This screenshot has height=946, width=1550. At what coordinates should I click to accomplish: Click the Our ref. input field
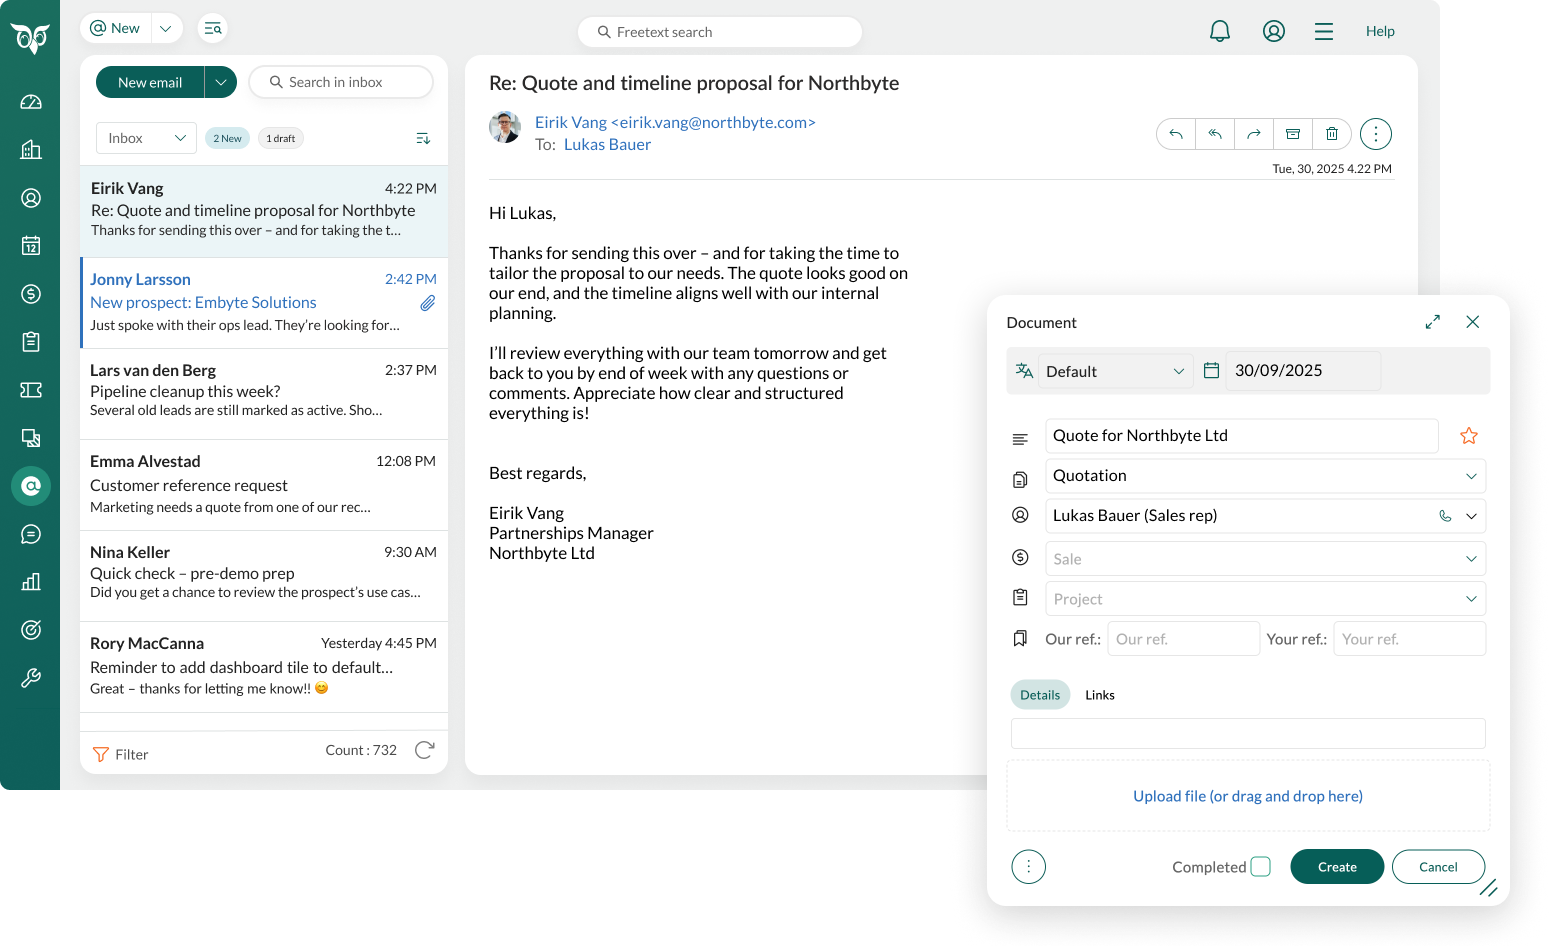(1183, 639)
